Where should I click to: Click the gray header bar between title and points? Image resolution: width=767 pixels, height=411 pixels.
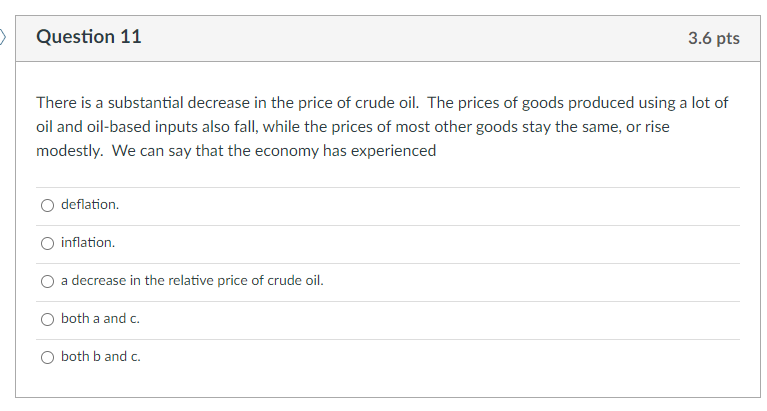(x=415, y=38)
